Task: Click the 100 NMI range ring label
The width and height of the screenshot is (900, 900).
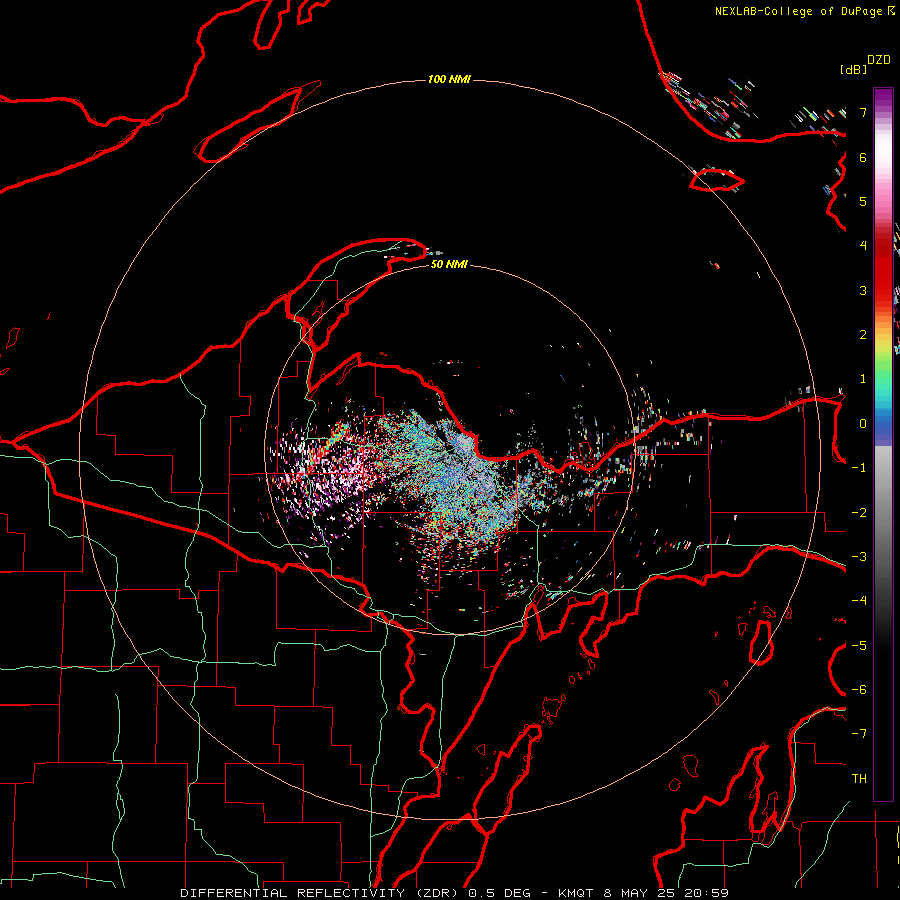Action: click(449, 79)
